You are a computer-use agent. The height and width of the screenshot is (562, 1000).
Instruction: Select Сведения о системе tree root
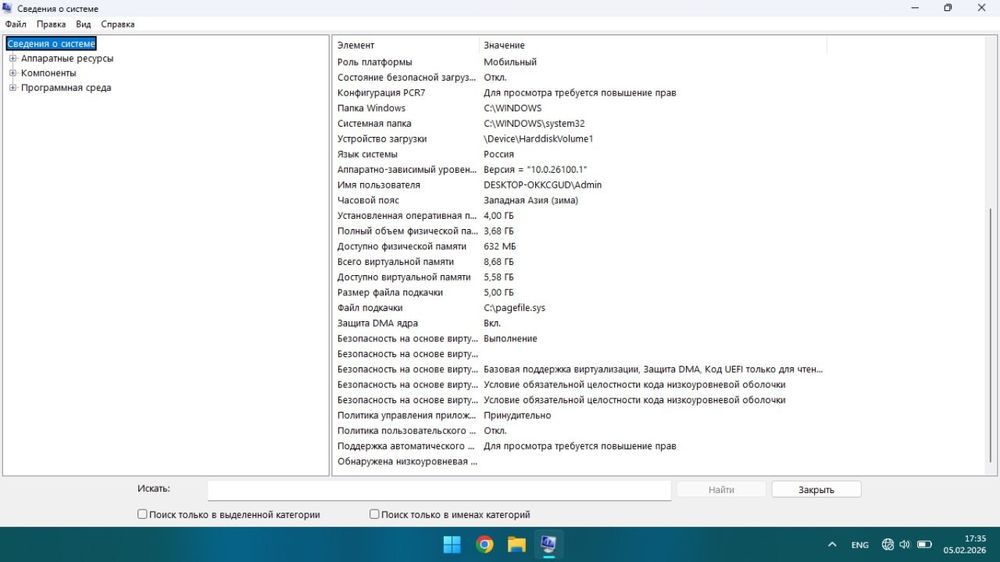pyautogui.click(x=51, y=43)
